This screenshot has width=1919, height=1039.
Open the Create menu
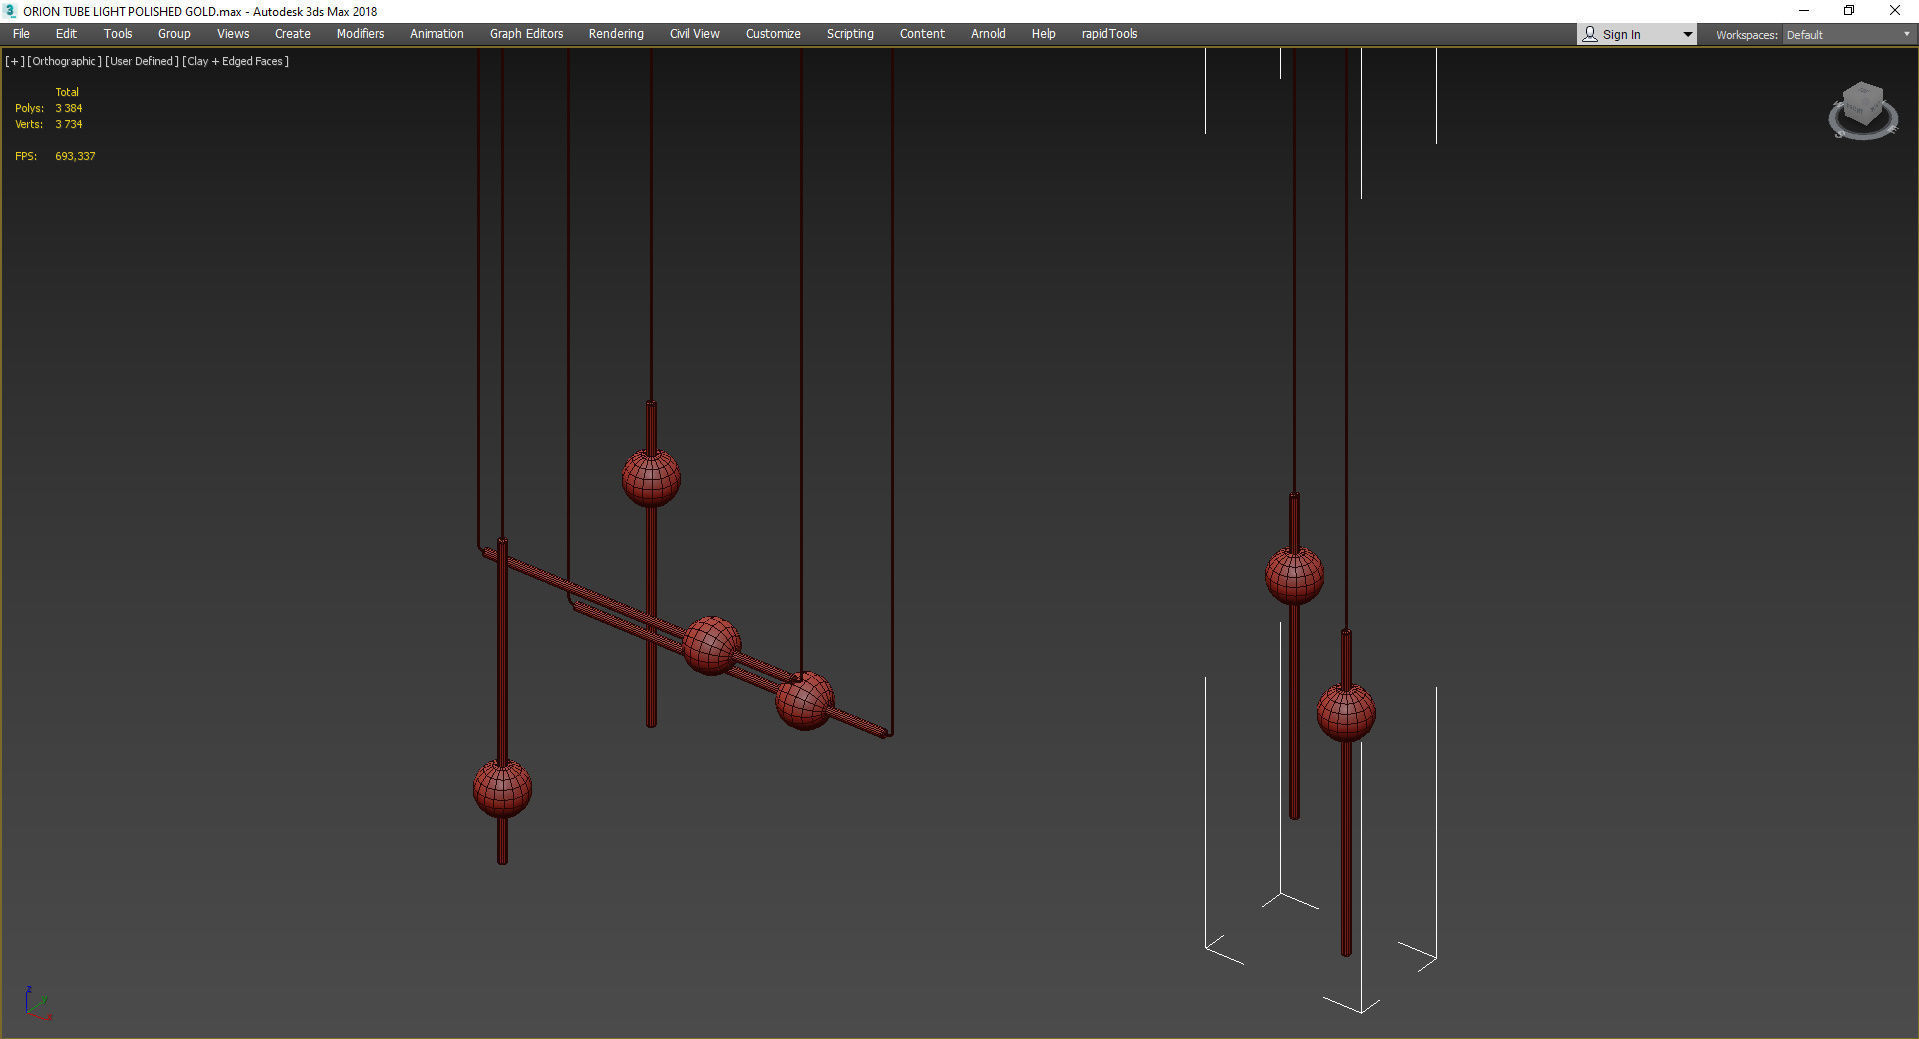293,34
